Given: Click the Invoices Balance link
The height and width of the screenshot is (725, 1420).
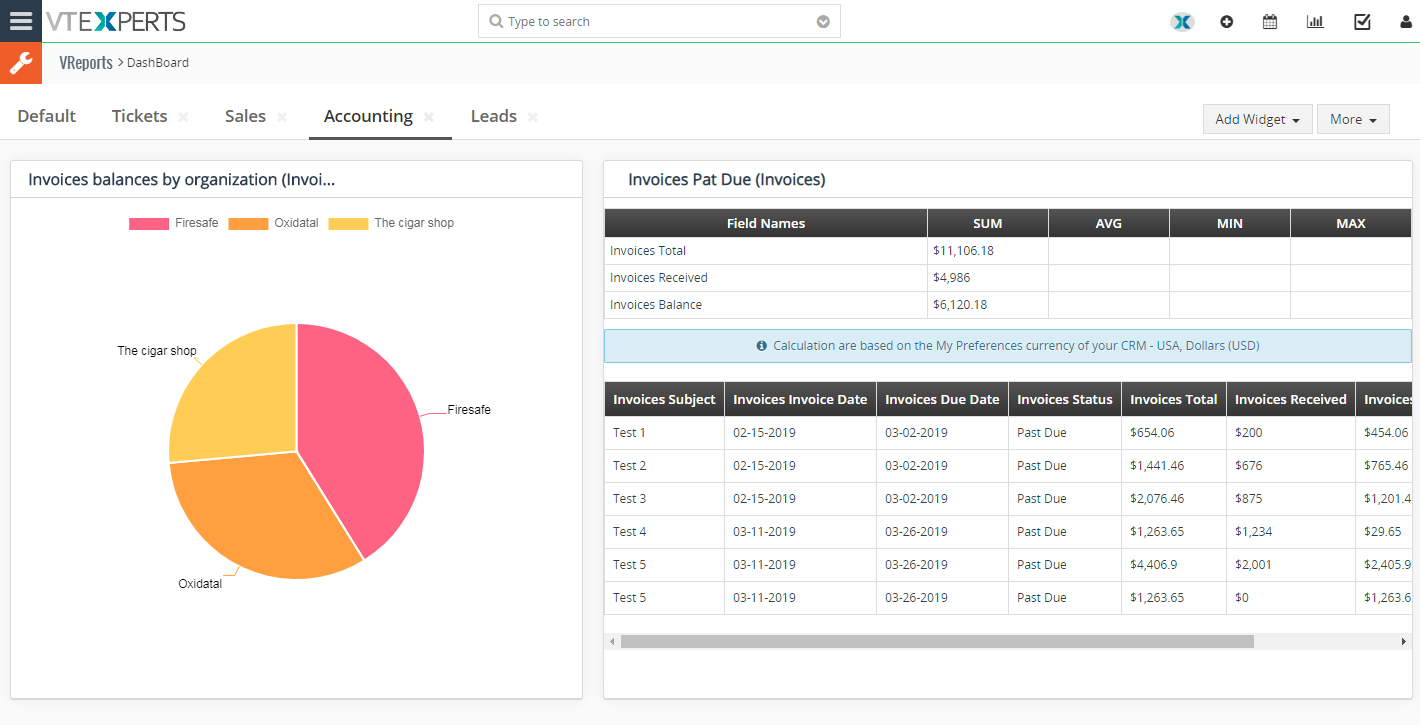Looking at the screenshot, I should pos(658,304).
